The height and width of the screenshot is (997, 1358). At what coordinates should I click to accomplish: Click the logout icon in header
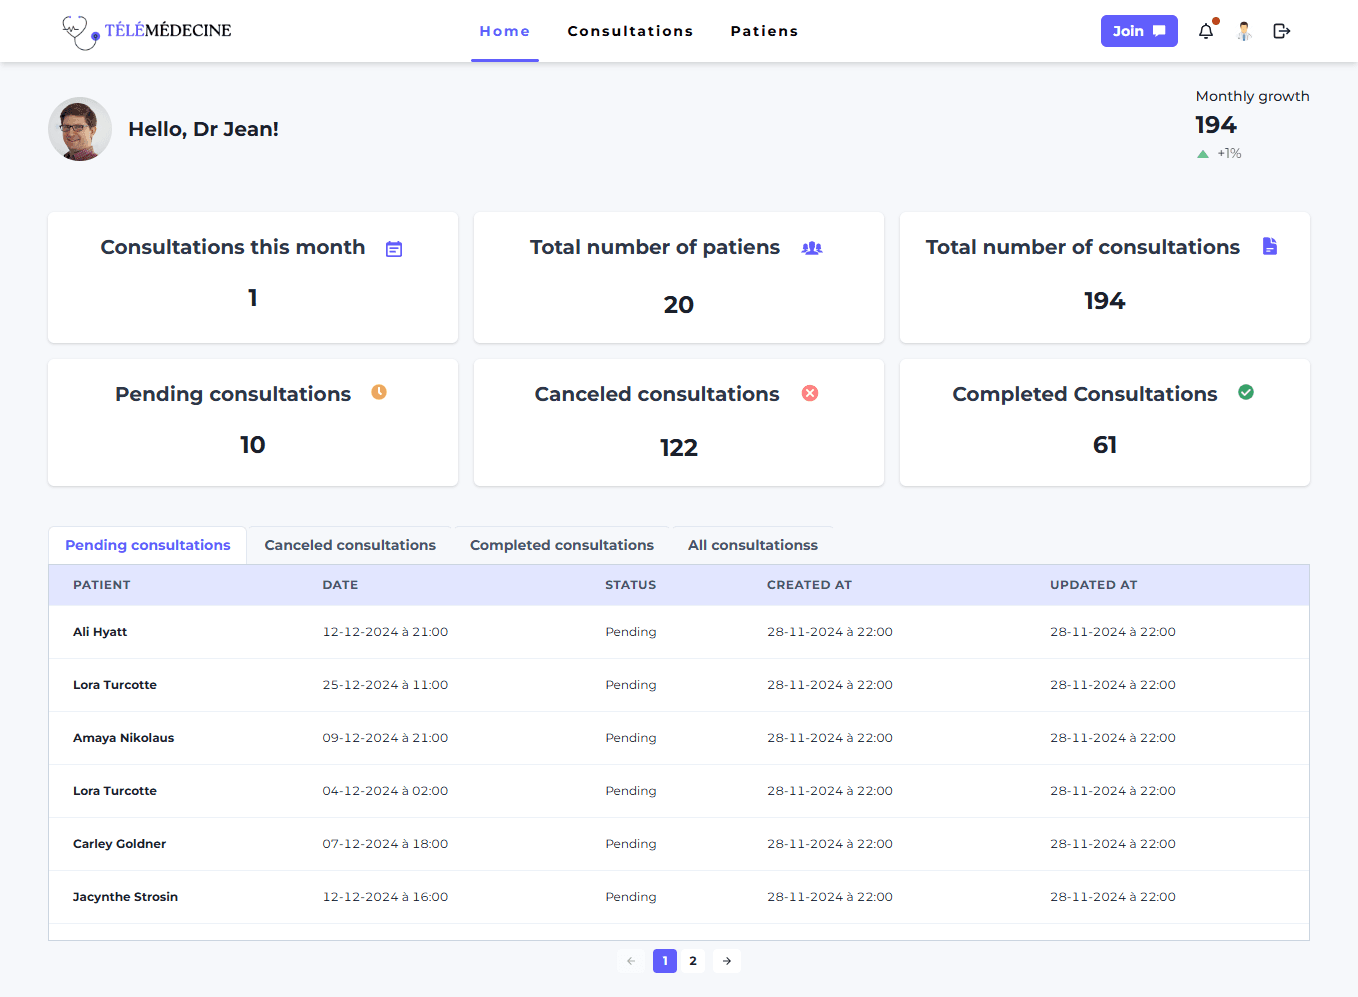(1282, 31)
